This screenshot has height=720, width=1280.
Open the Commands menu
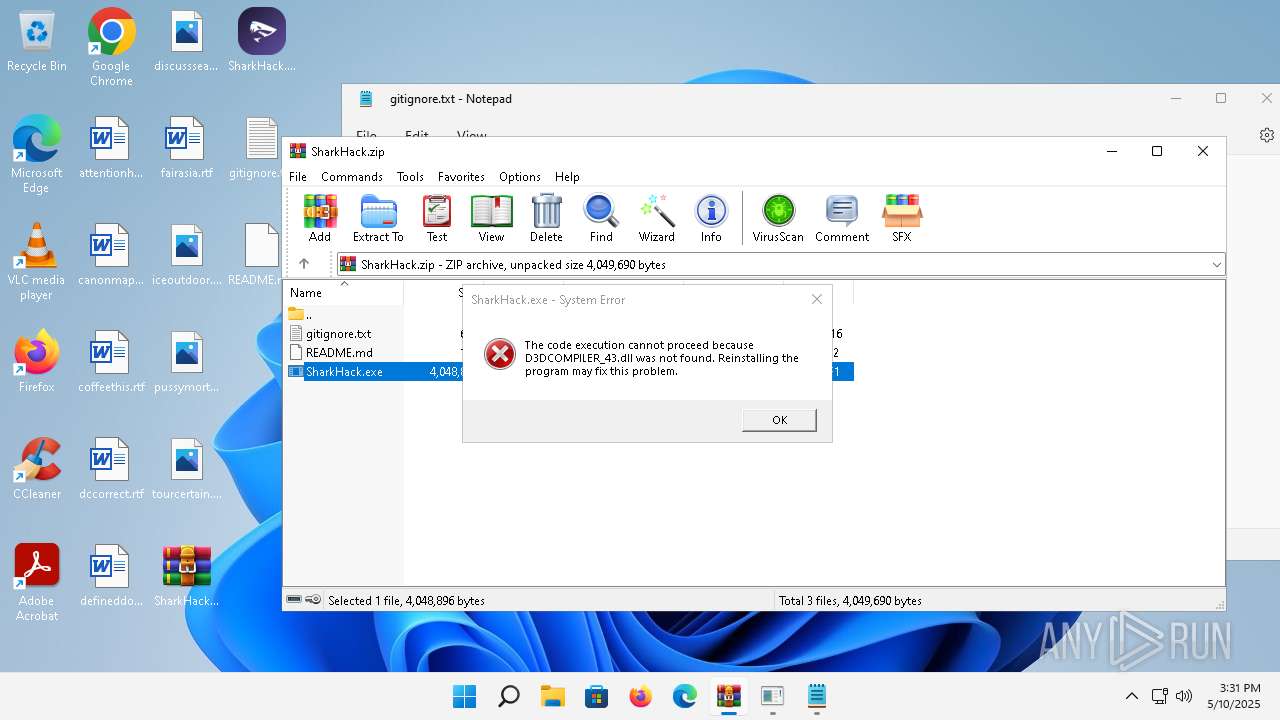point(352,176)
